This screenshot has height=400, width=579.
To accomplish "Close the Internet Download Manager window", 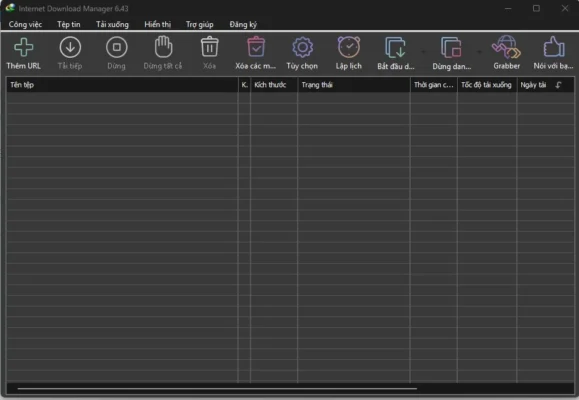I will tap(565, 8).
